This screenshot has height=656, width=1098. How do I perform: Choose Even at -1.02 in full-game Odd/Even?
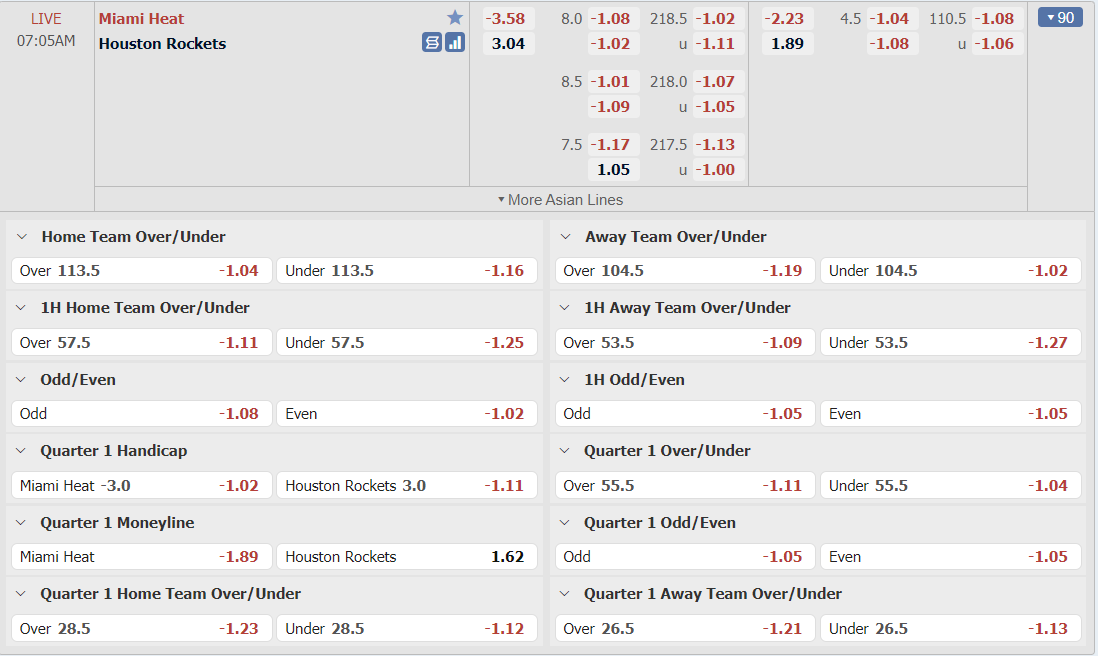(407, 414)
